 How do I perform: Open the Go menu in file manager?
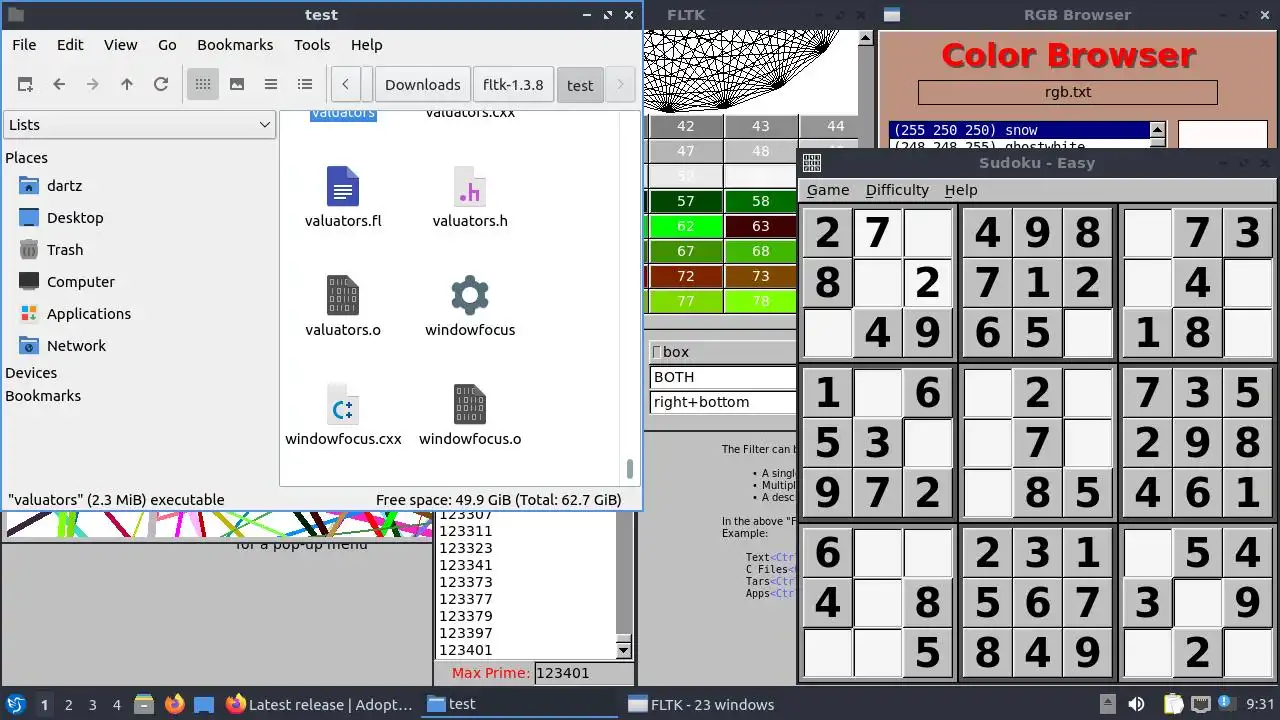pyautogui.click(x=167, y=45)
